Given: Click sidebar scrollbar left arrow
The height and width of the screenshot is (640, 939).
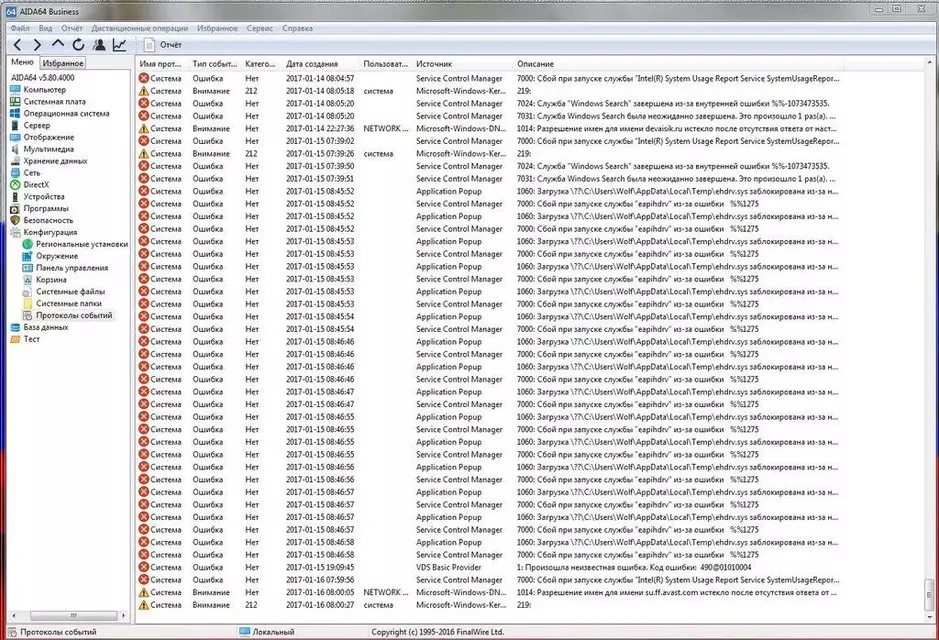Looking at the screenshot, I should point(14,615).
